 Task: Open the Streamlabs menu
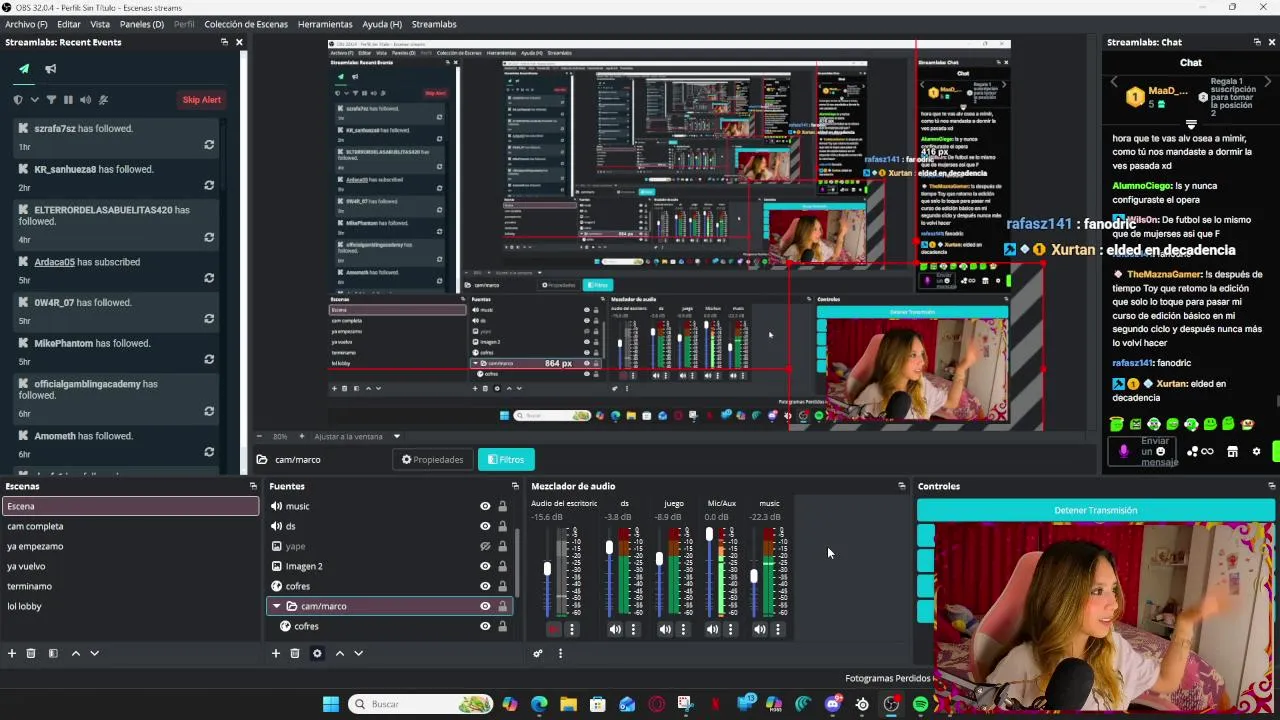click(434, 24)
